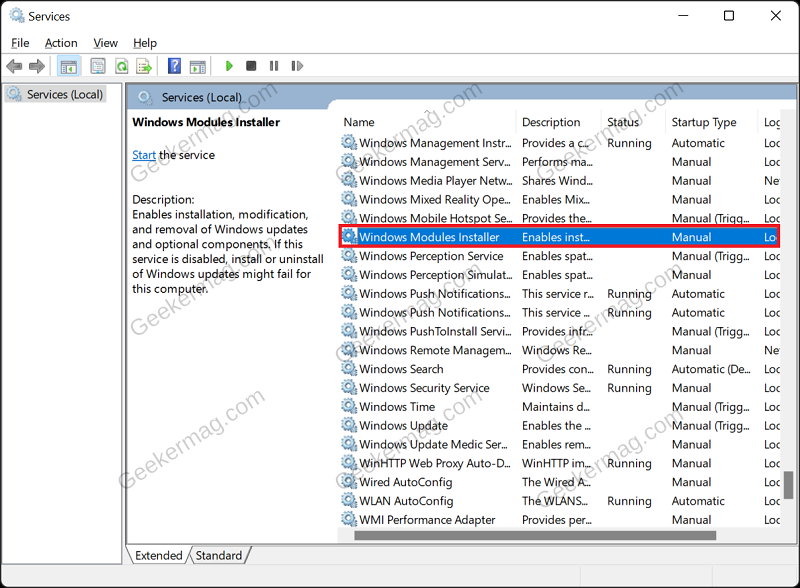Click the 'WinHTTP im...' description cell

click(556, 463)
